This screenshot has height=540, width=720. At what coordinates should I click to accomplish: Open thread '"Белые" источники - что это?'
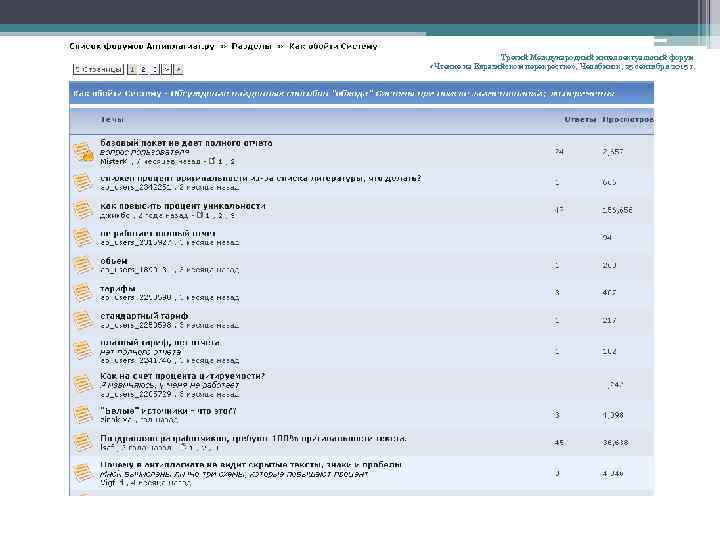point(169,411)
